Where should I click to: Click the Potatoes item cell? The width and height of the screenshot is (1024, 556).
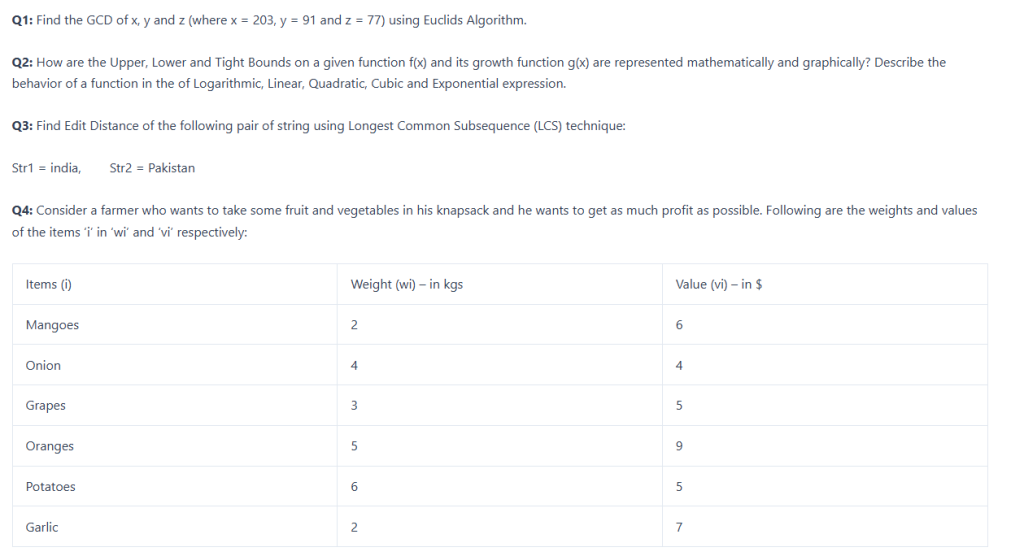click(51, 487)
